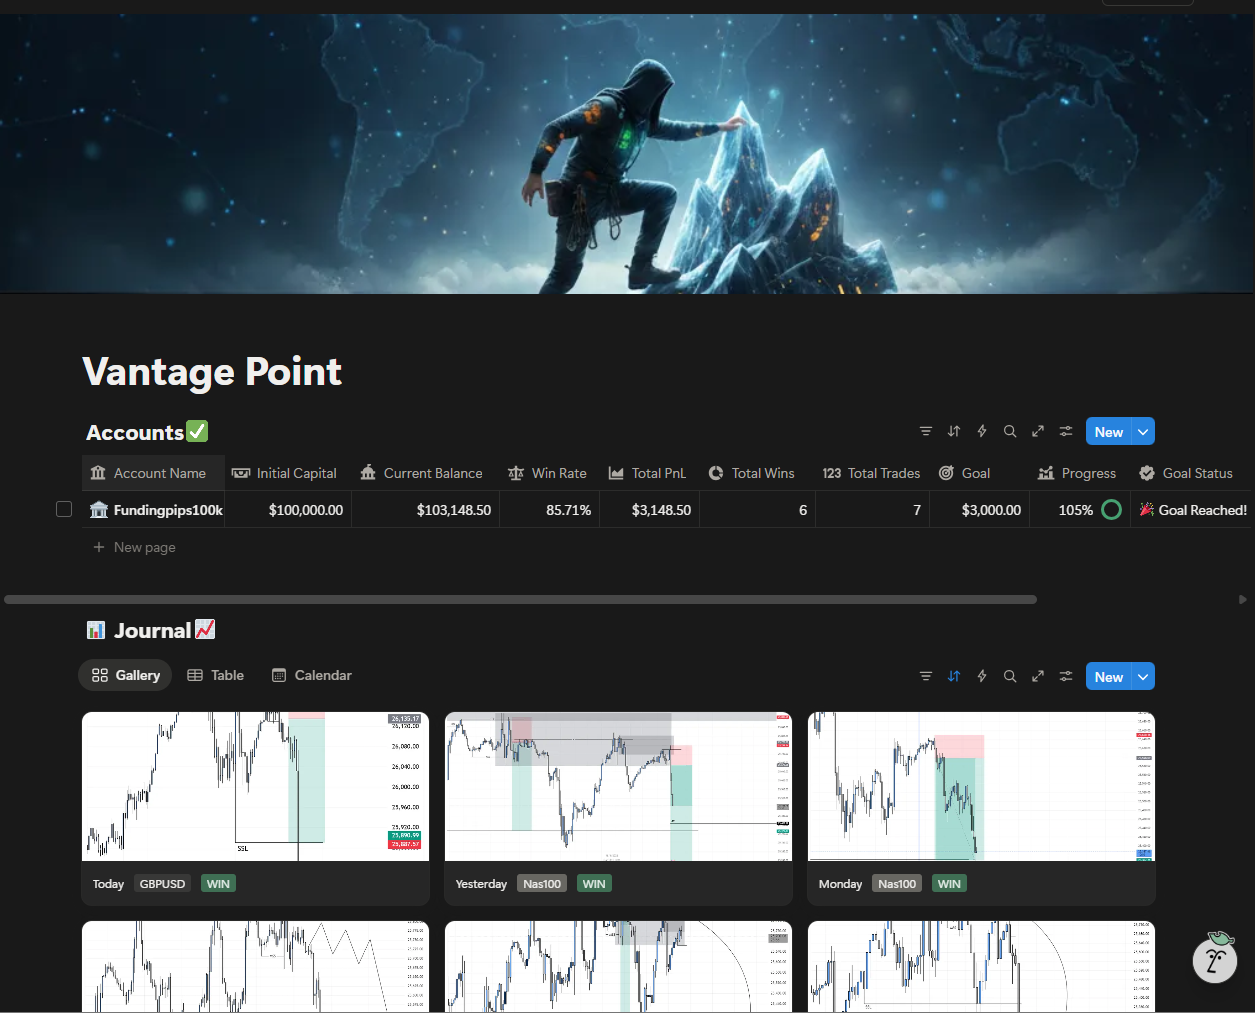Viewport: 1255px width, 1013px height.
Task: Click WIN tag on Today card
Action: (218, 884)
